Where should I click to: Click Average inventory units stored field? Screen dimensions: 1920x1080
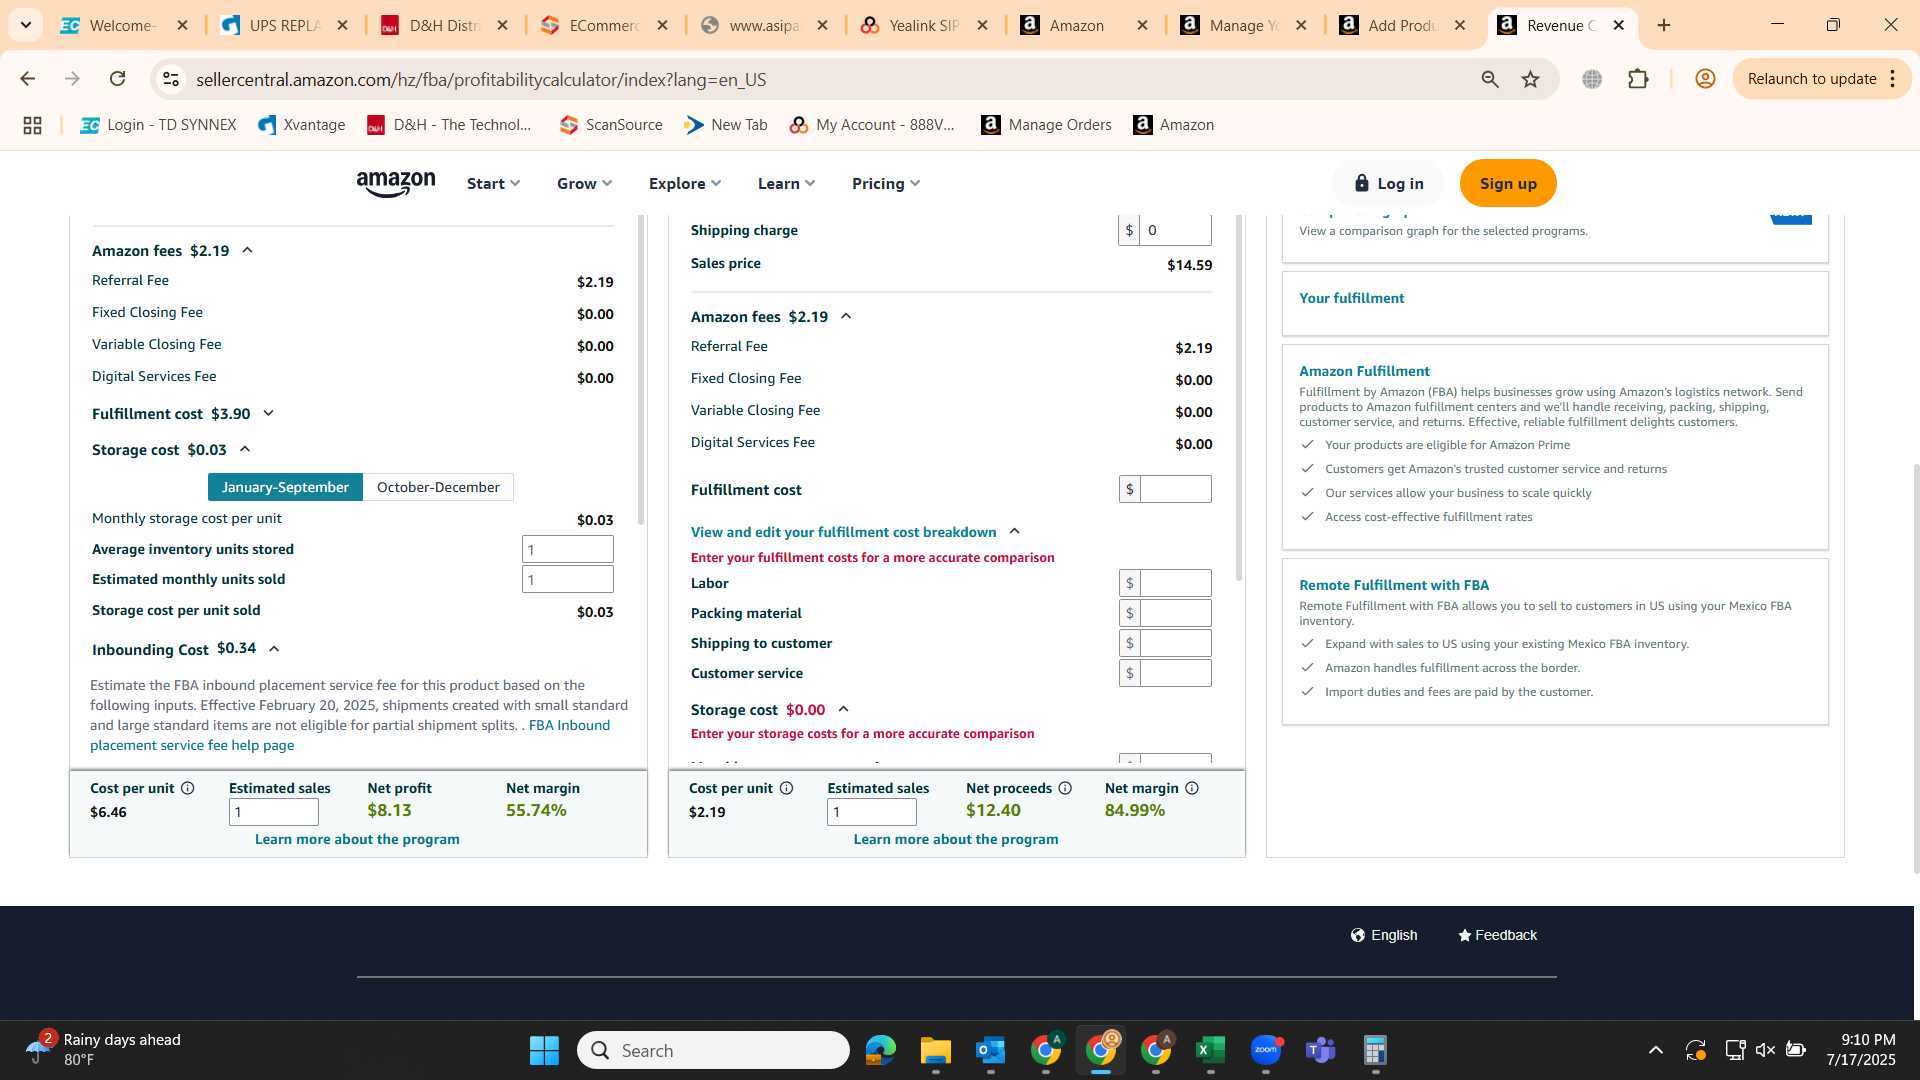[x=568, y=549]
